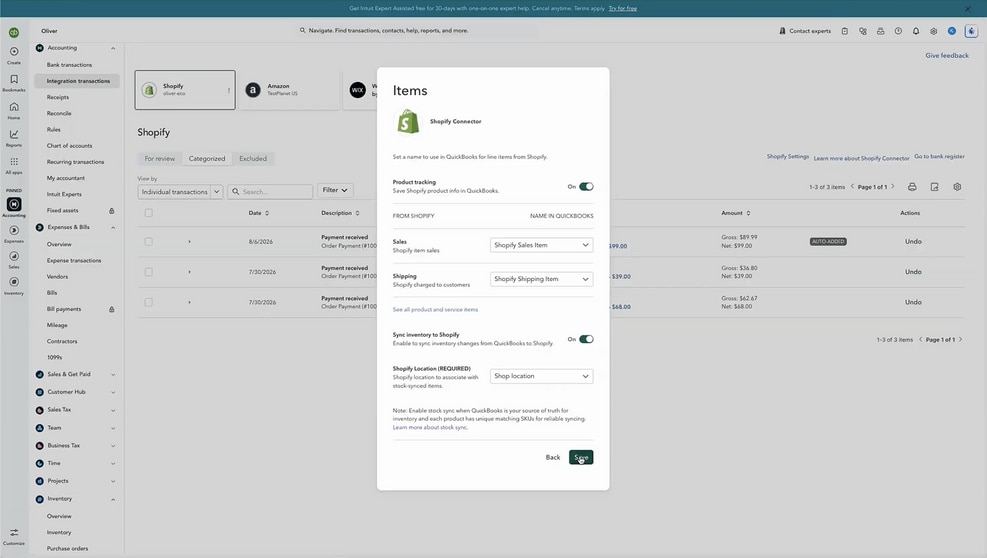Open the Individual transactions view dropdown
This screenshot has width=987, height=558.
[180, 191]
